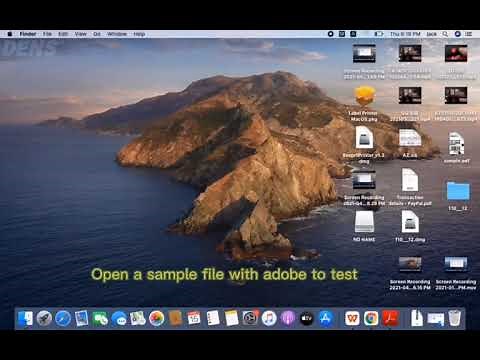Image resolution: width=480 pixels, height=360 pixels.
Task: Click the clock showing Thu time
Action: pos(405,34)
